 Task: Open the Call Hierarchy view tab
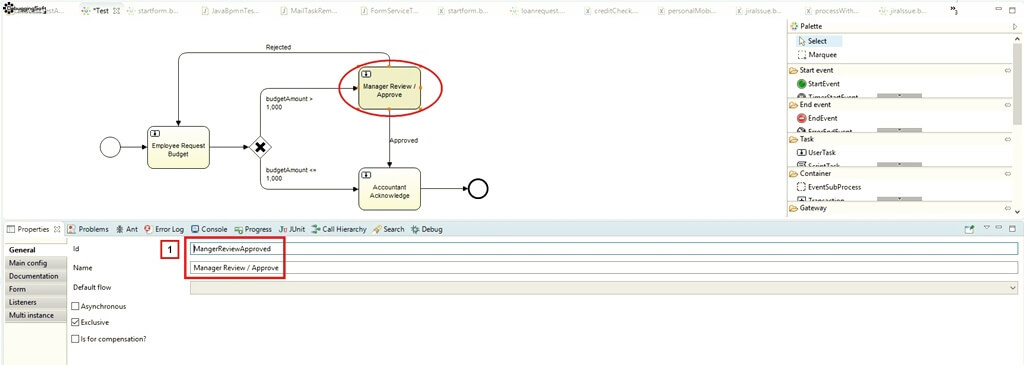point(339,229)
